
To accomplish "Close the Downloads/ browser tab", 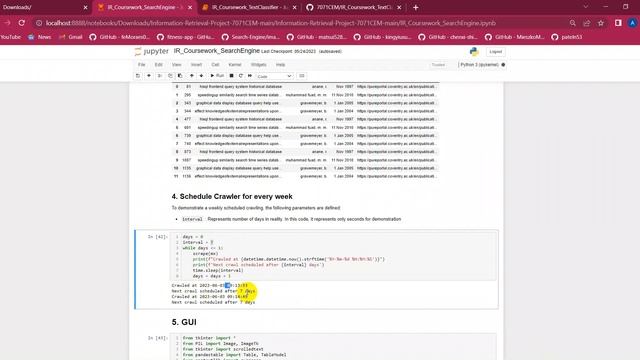I will (85, 7).
